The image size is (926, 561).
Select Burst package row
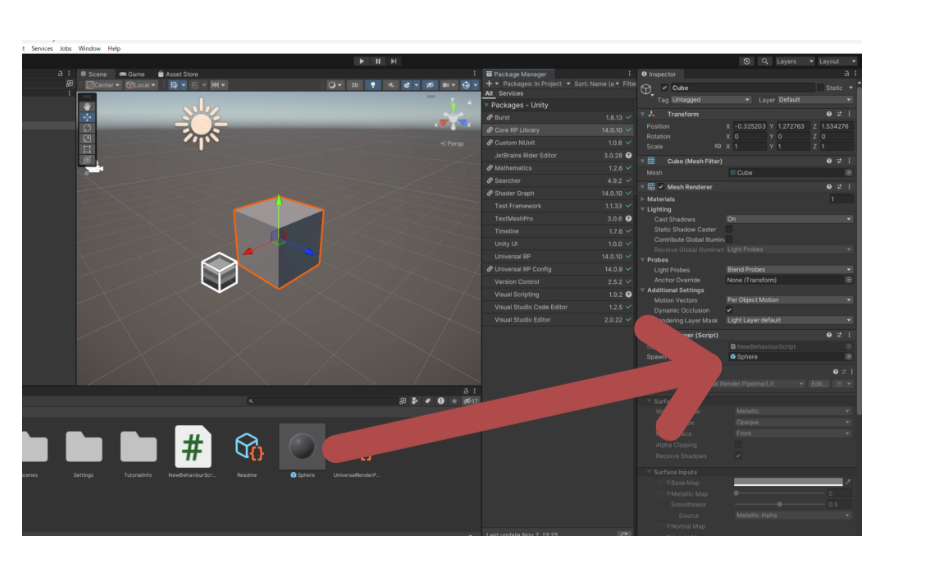click(559, 118)
